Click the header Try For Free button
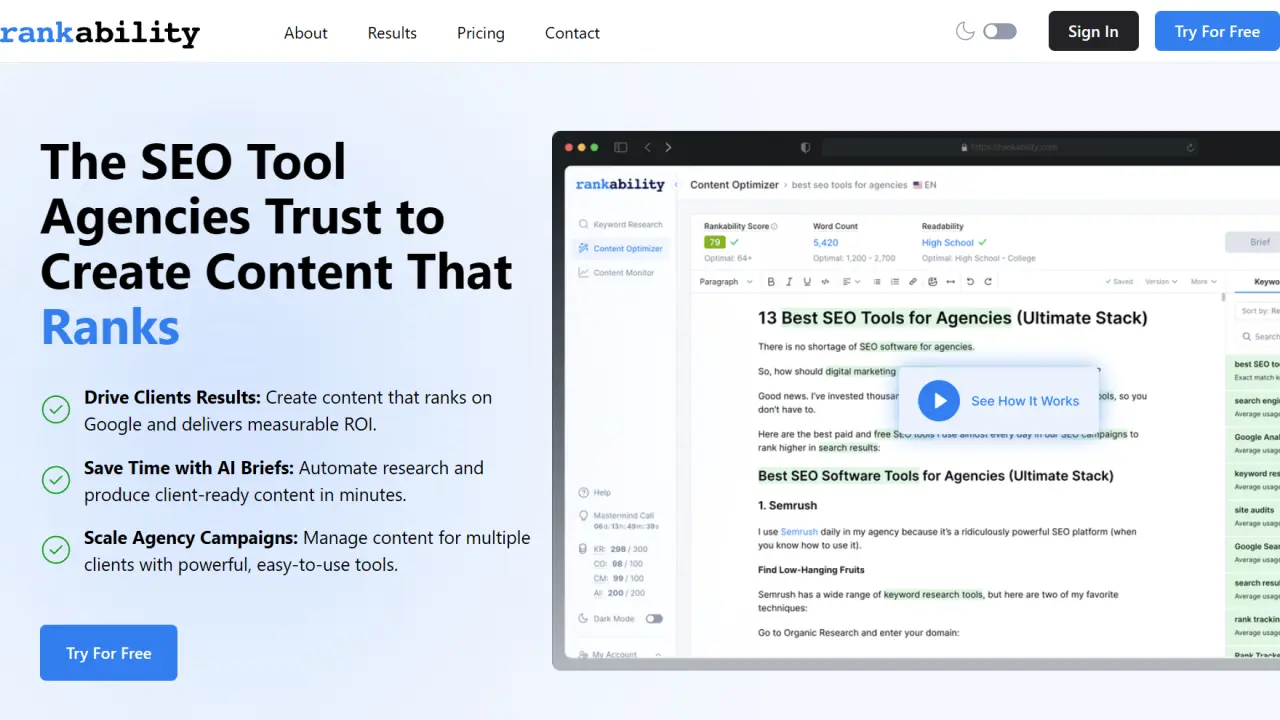The image size is (1280, 720). click(1217, 31)
